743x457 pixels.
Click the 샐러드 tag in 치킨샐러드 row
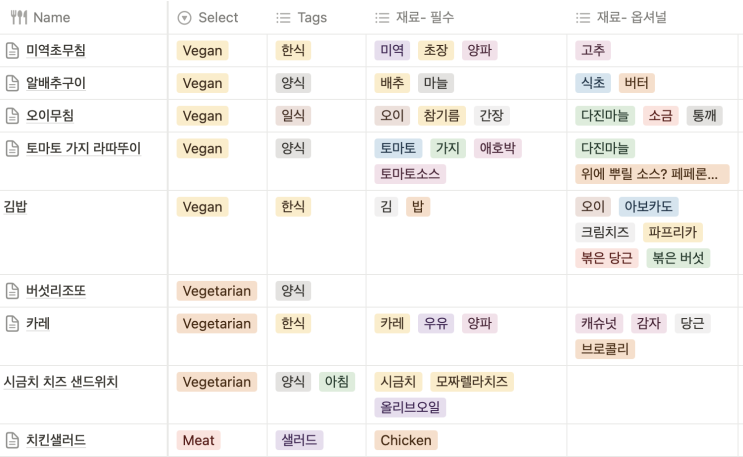tap(299, 440)
